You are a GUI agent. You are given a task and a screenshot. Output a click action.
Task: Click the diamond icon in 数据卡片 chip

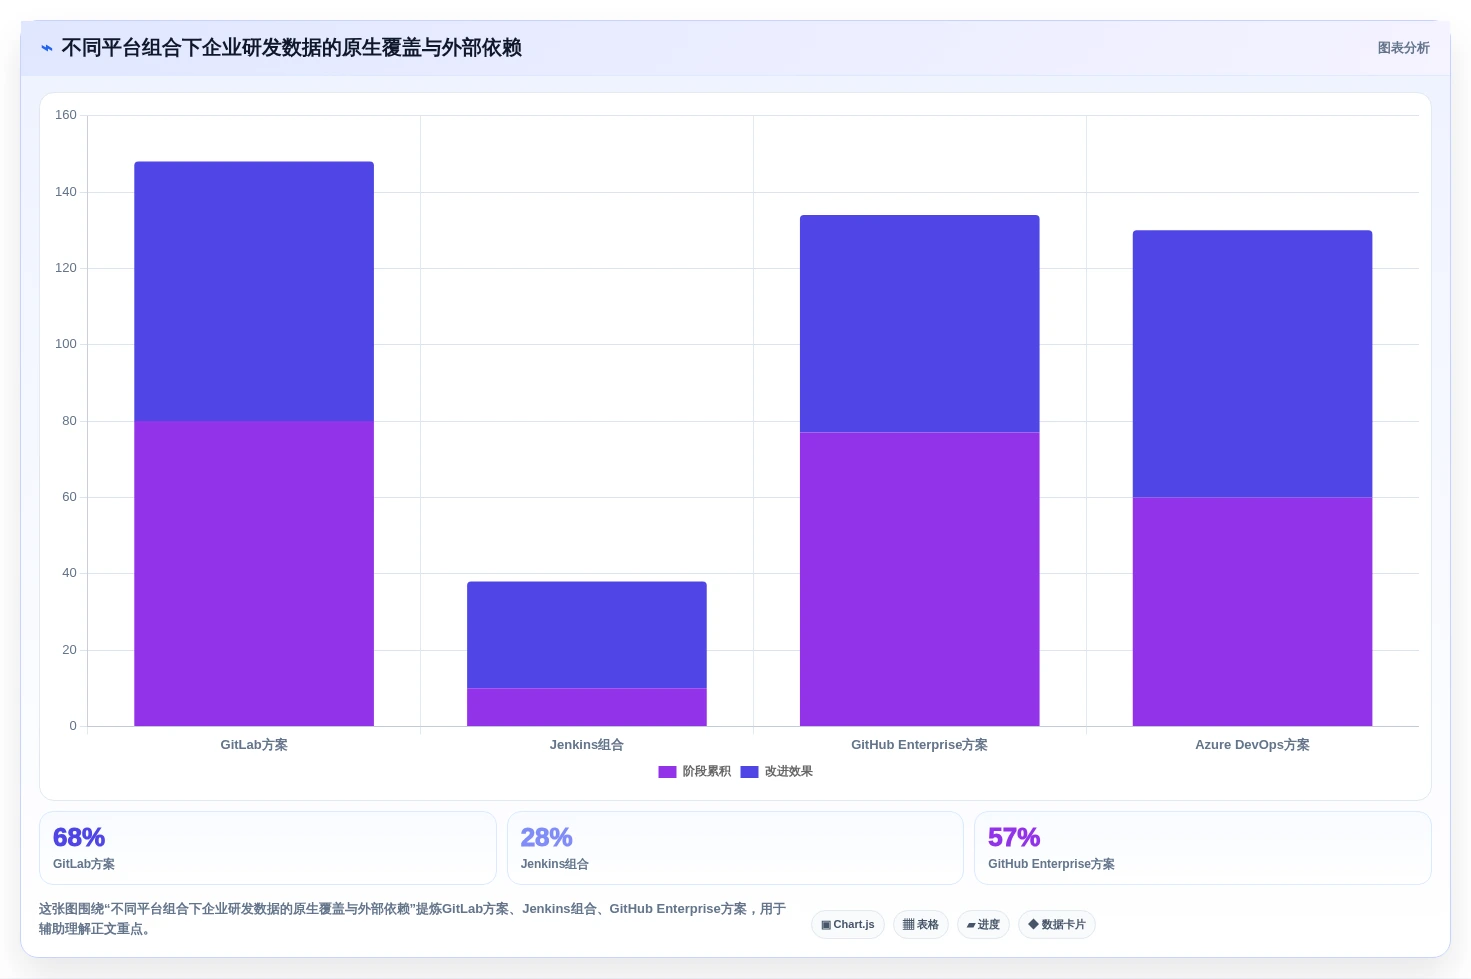(x=1033, y=924)
